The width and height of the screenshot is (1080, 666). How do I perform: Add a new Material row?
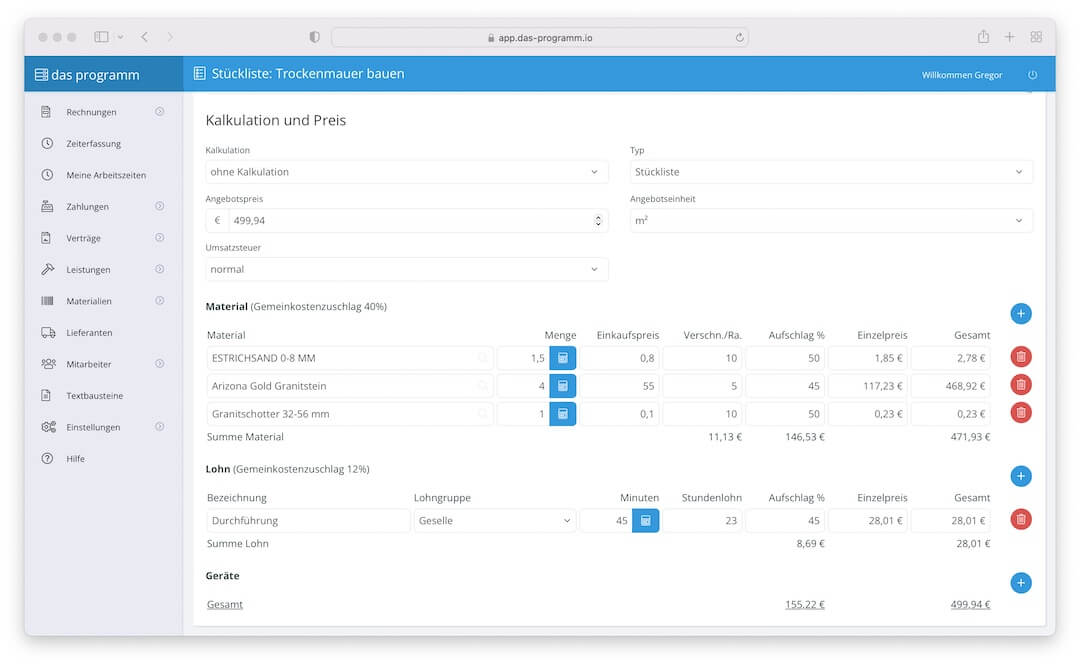tap(1021, 314)
